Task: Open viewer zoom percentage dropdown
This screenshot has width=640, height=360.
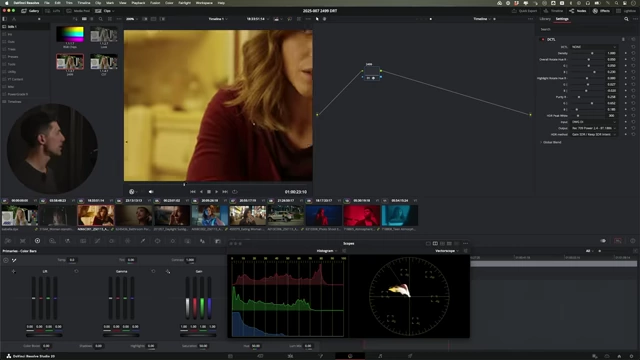Action: (132, 19)
